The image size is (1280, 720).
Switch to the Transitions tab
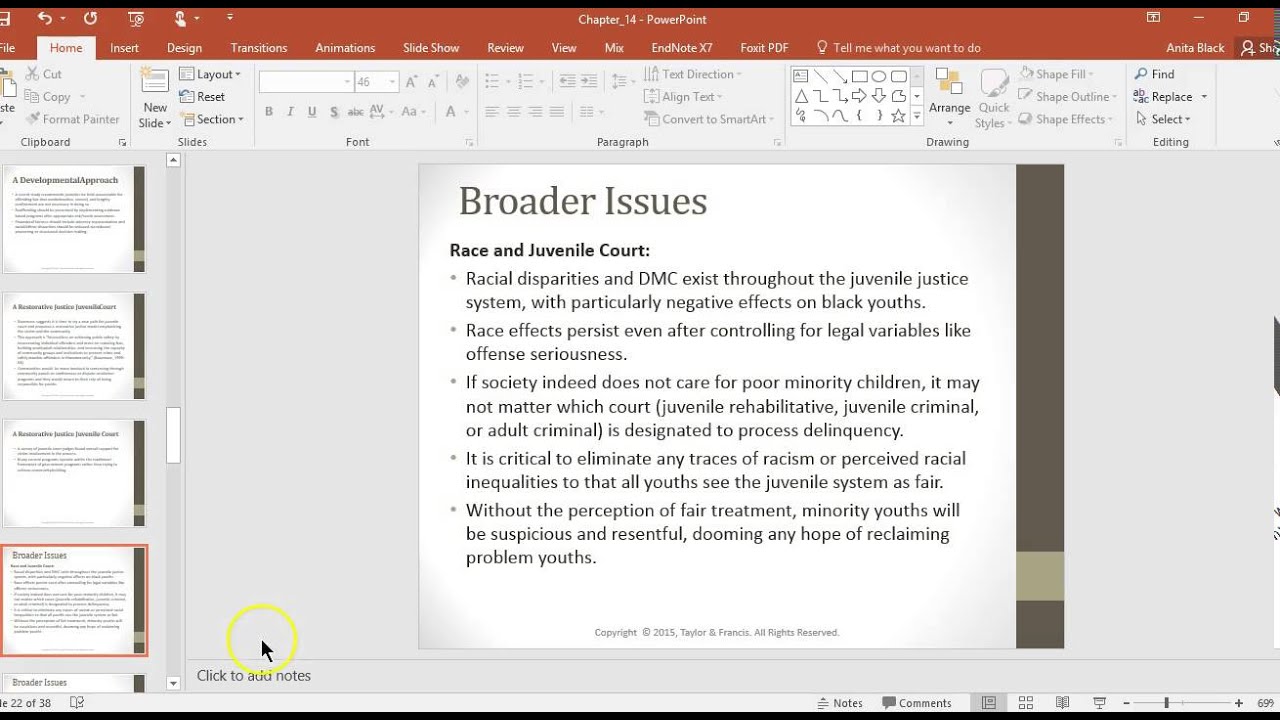(258, 48)
